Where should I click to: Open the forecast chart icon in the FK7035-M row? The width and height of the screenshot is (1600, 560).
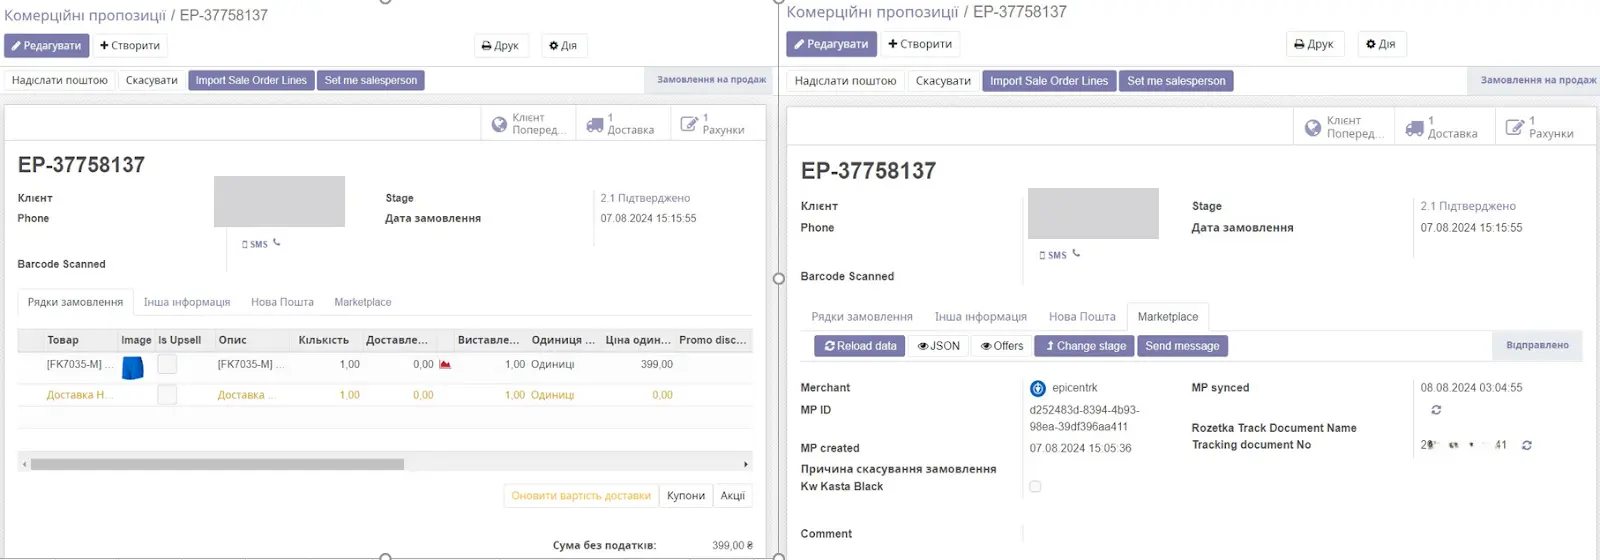[x=445, y=365]
